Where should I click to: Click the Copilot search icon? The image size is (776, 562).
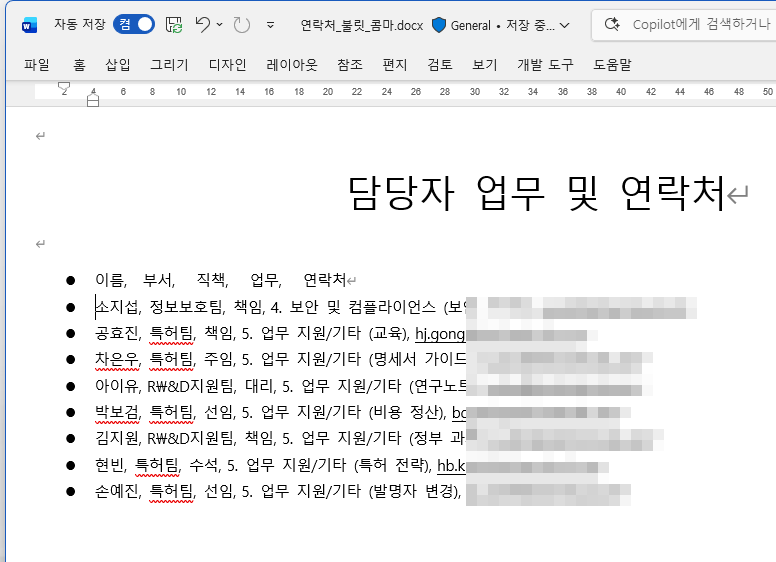click(x=612, y=24)
